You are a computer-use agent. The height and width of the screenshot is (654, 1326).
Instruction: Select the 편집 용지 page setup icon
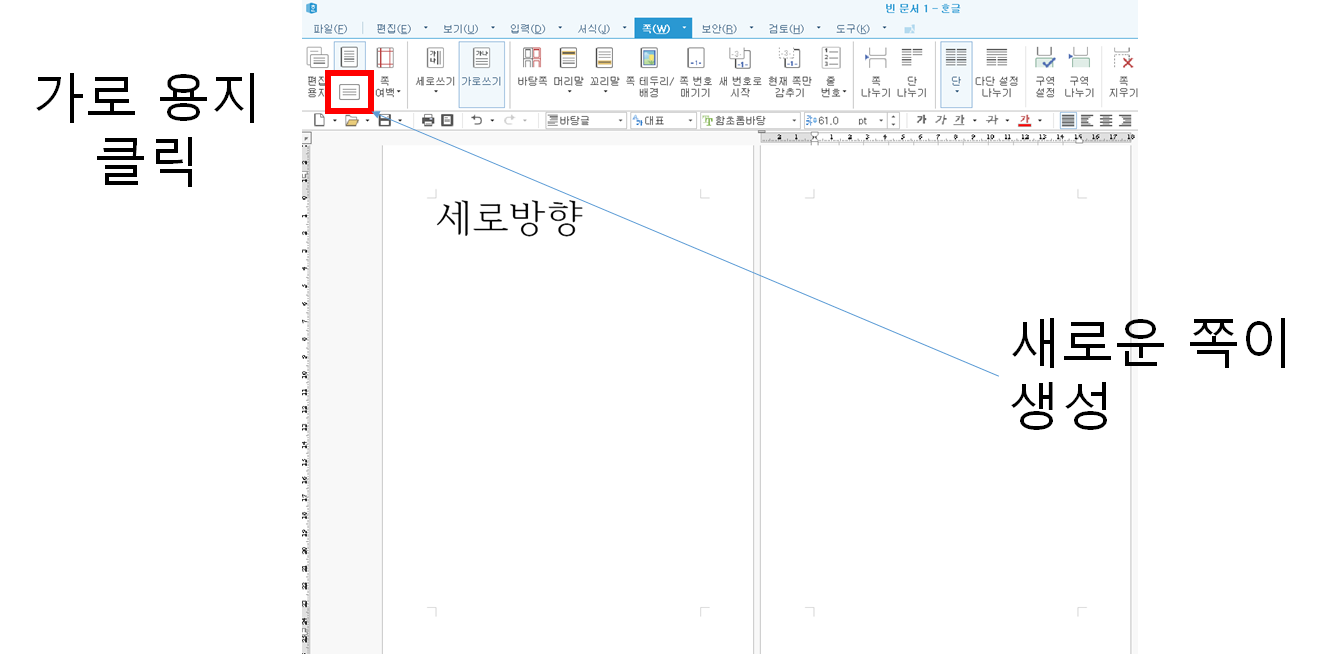click(320, 58)
